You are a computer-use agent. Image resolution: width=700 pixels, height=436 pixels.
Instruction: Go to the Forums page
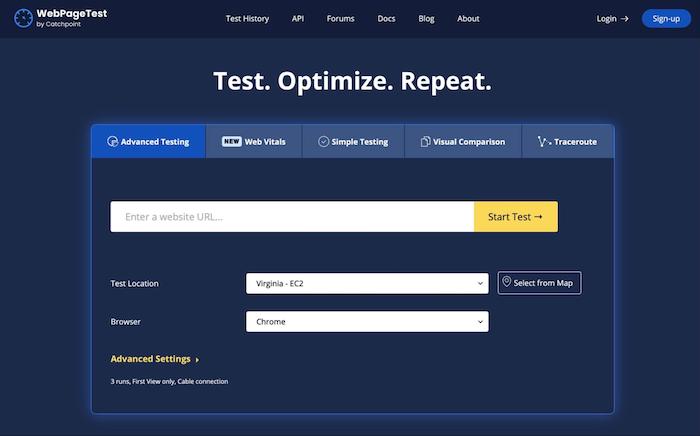341,19
